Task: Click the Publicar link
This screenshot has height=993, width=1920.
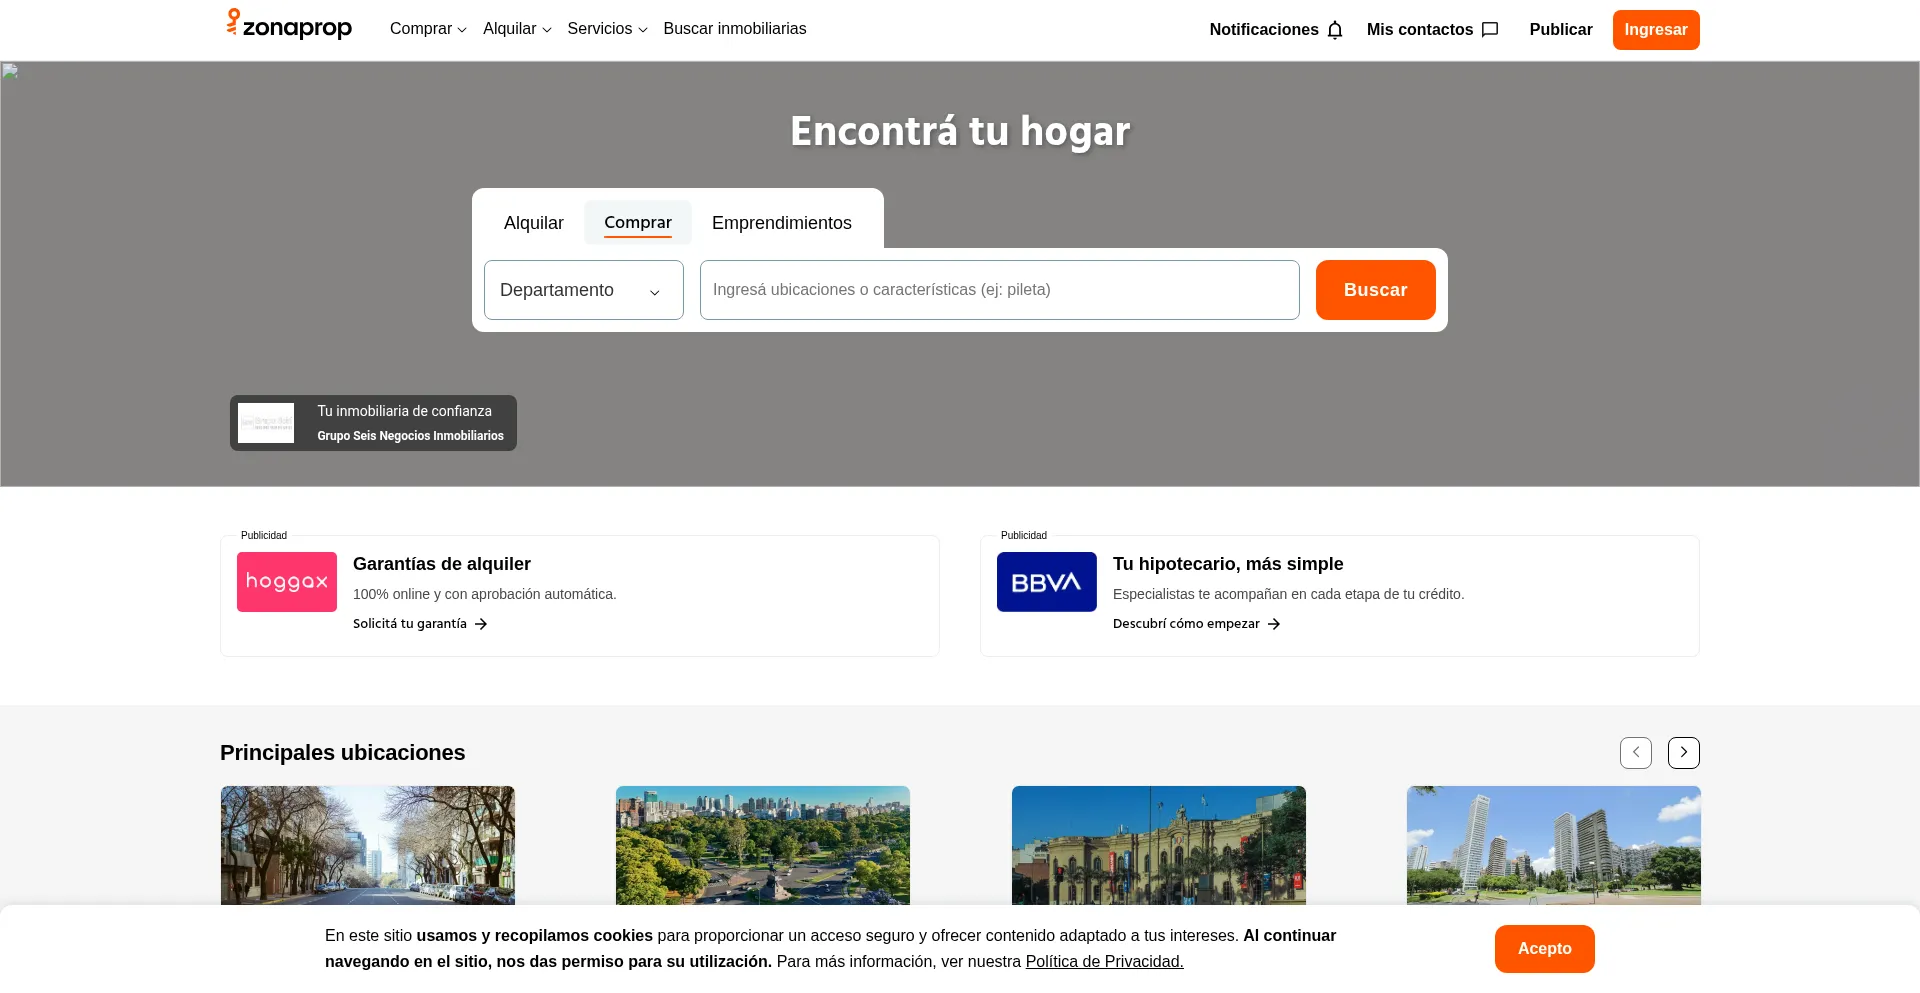Action: click(x=1561, y=30)
